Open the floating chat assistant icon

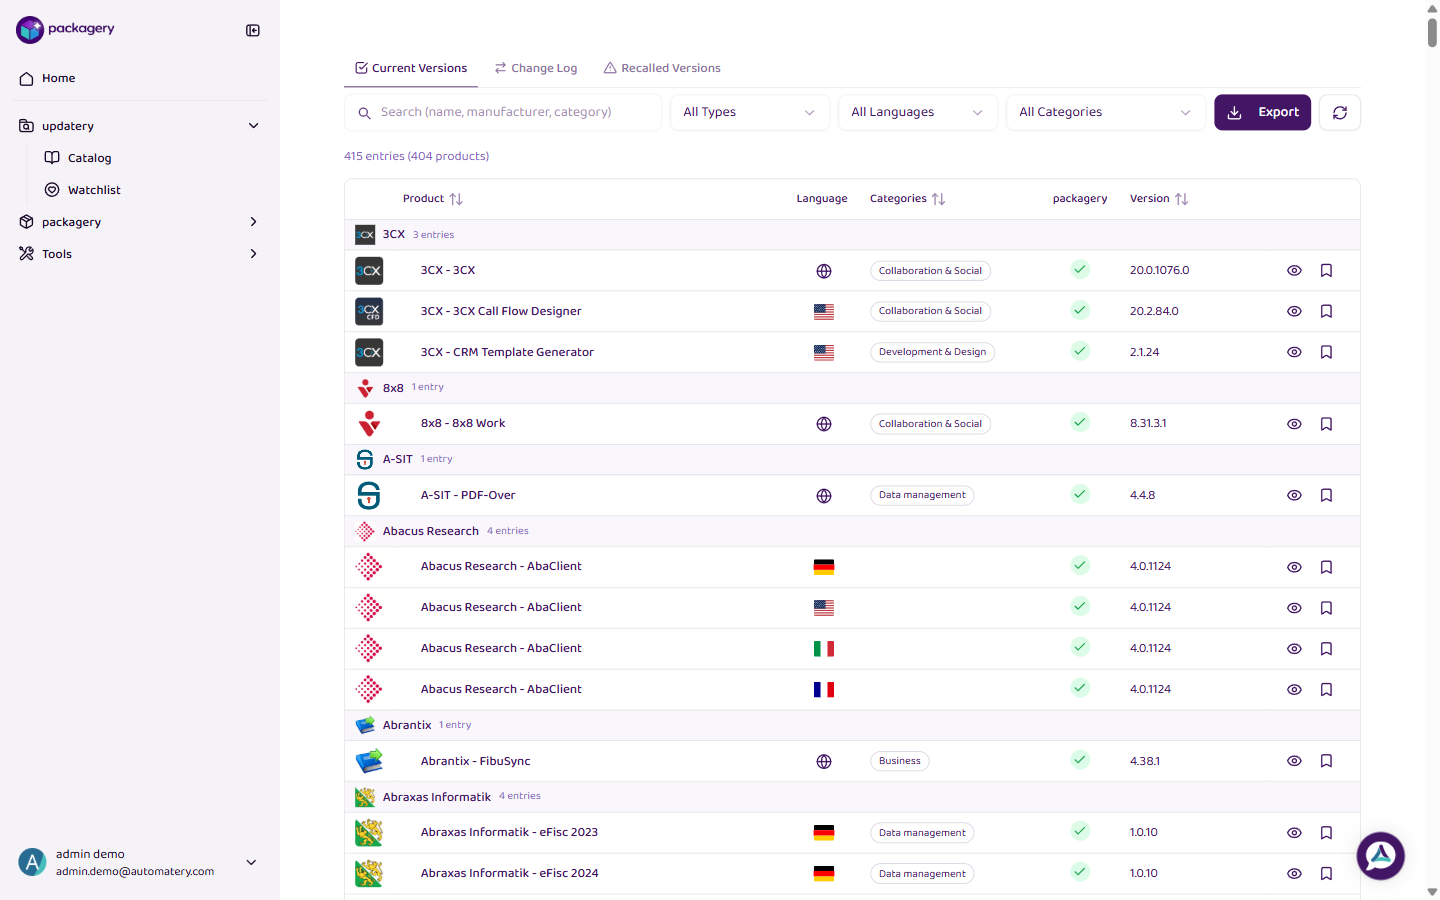point(1380,856)
